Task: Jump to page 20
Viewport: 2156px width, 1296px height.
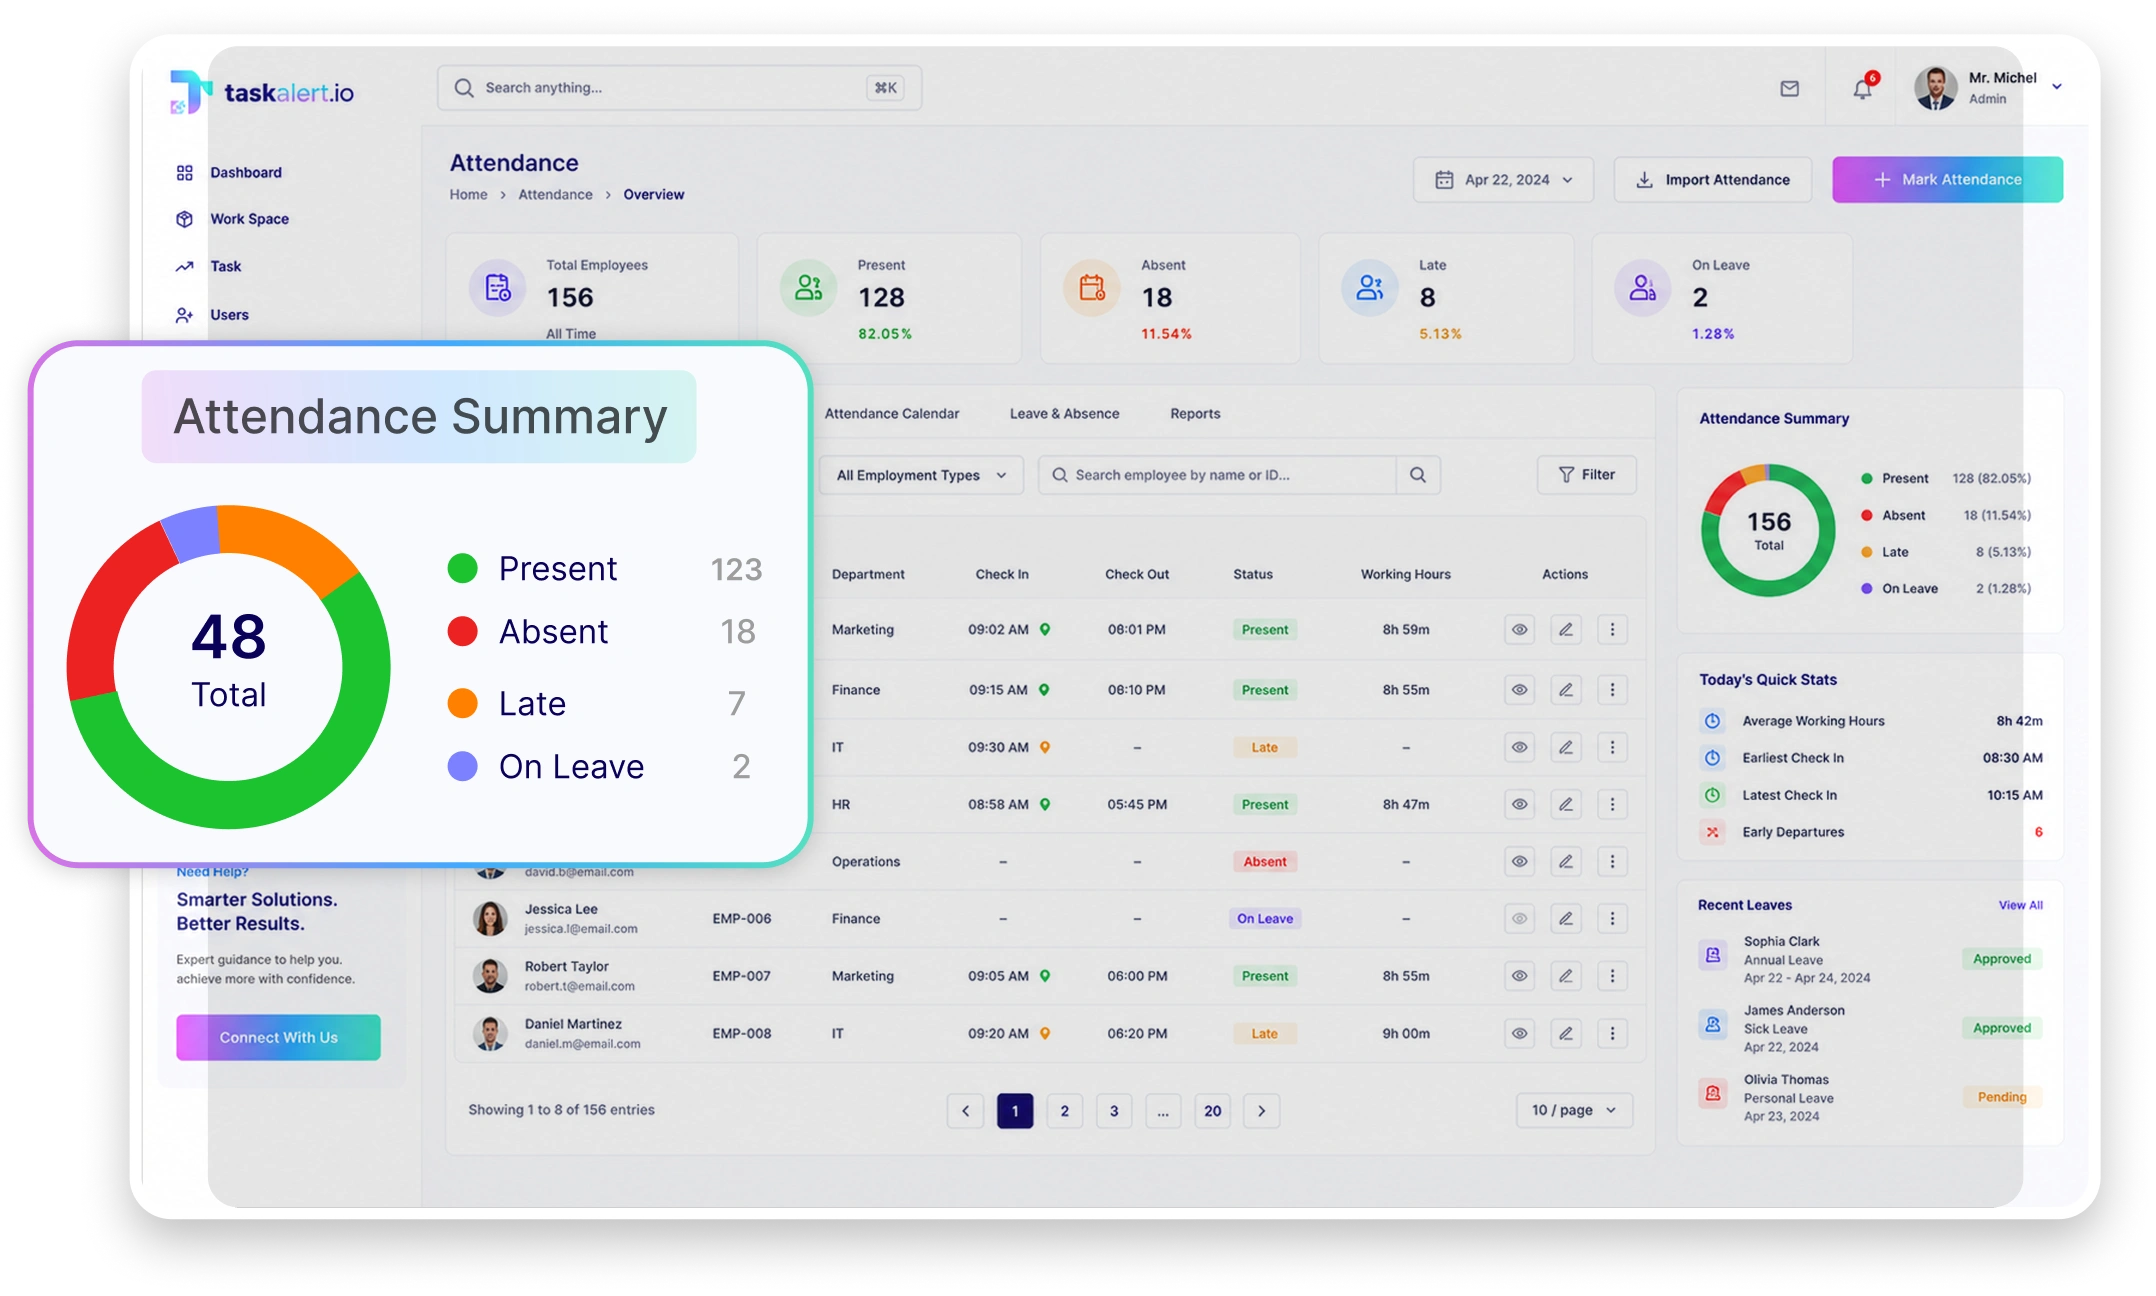Action: click(x=1212, y=1111)
